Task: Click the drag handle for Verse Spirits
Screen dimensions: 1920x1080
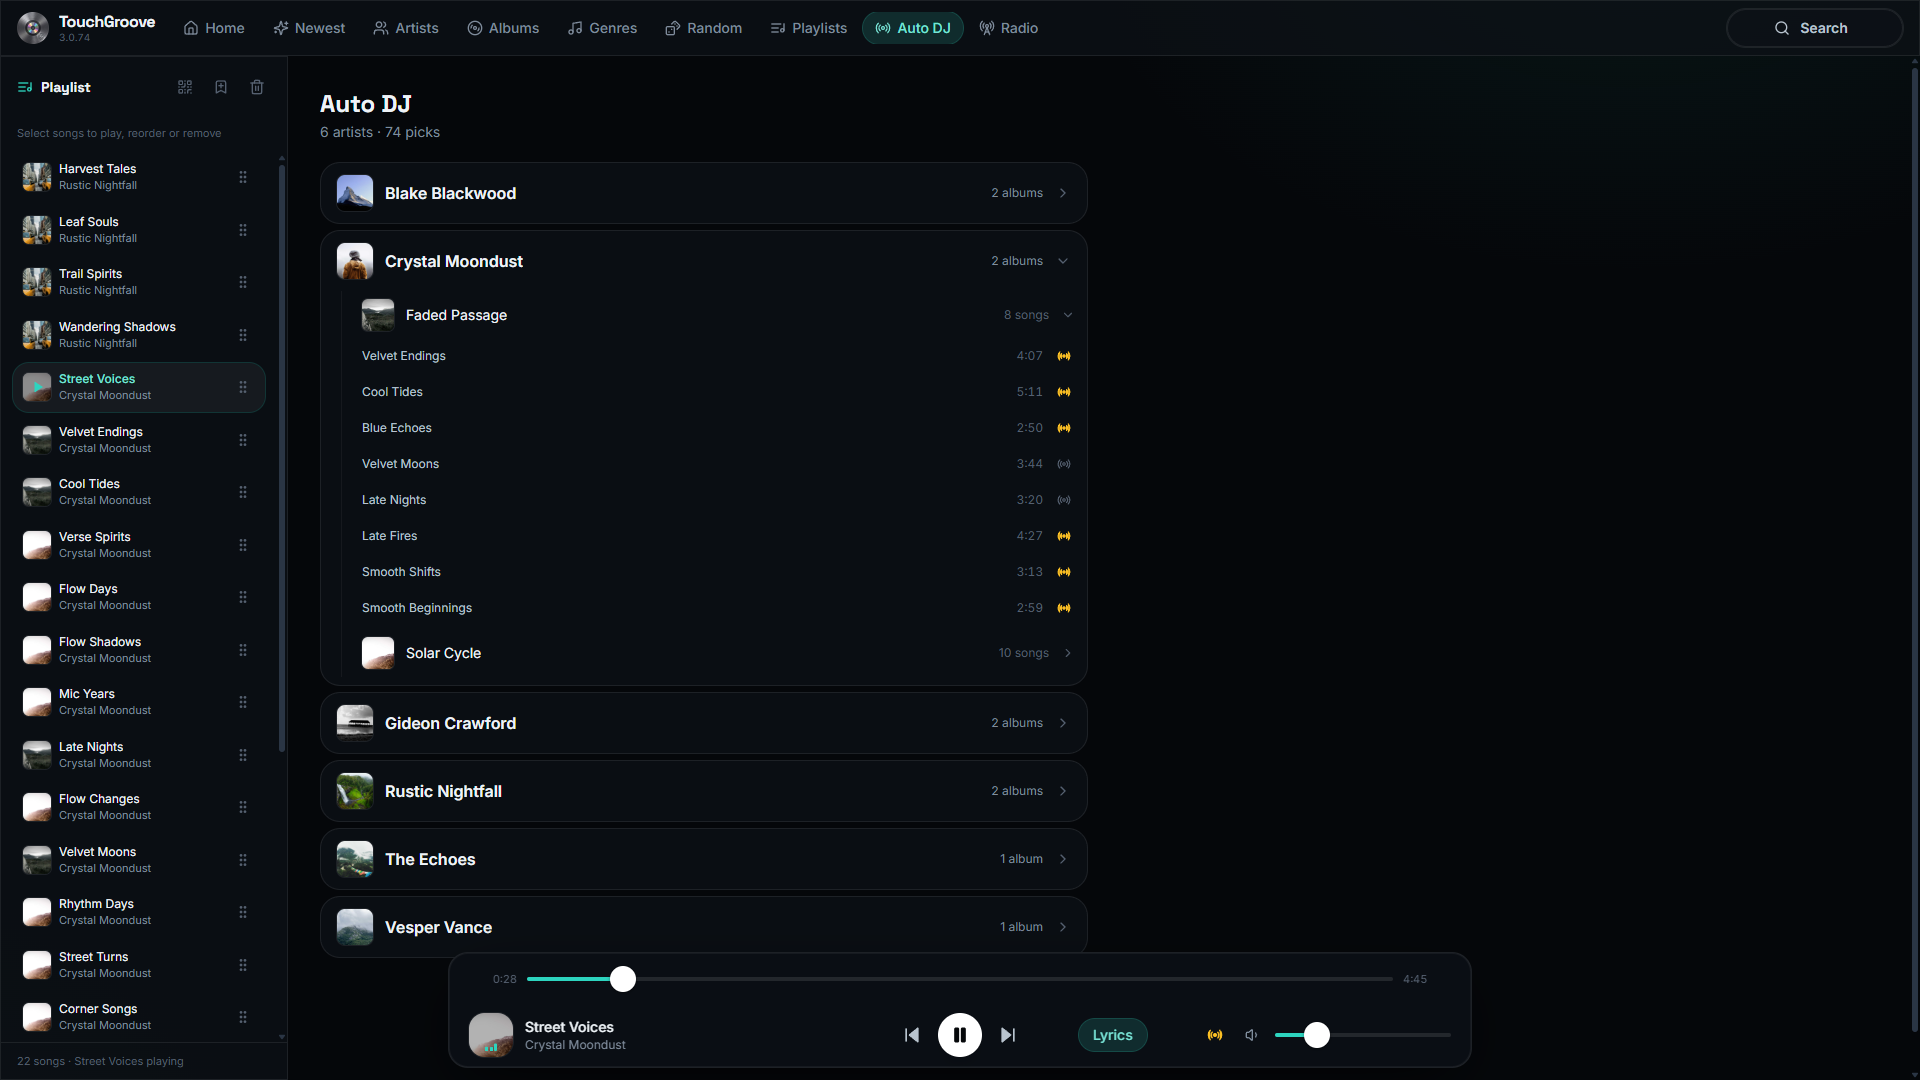Action: [x=243, y=545]
